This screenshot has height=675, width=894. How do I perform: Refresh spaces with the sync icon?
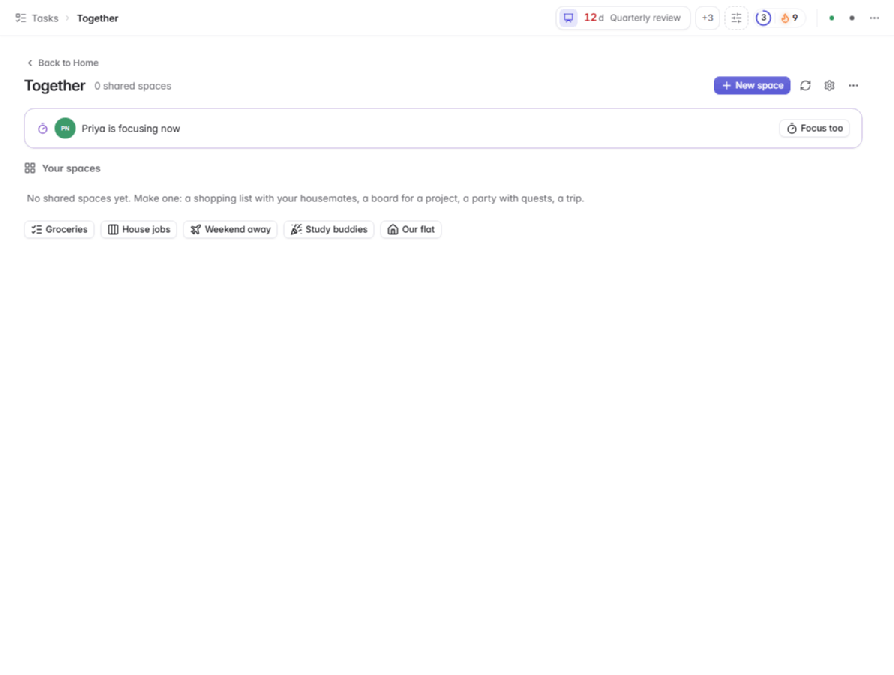(805, 86)
